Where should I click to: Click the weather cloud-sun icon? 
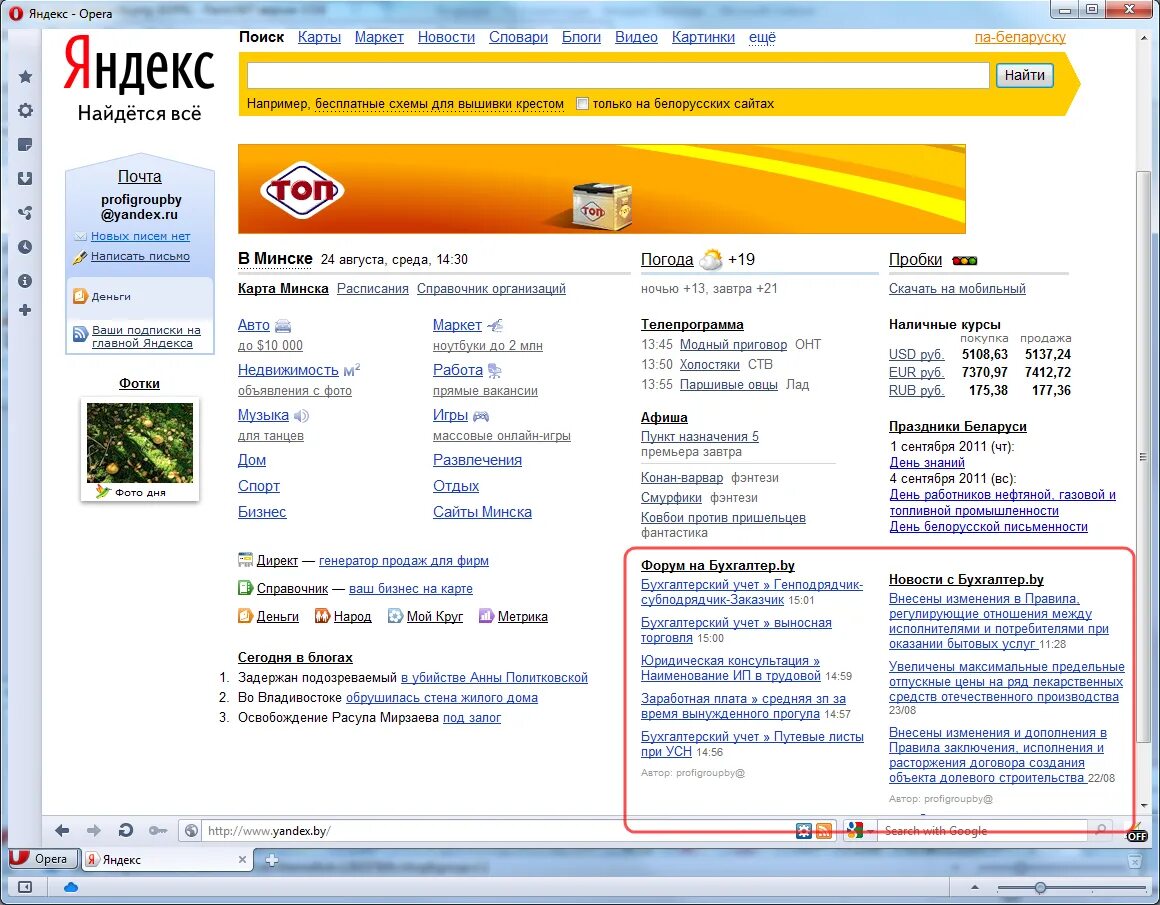[711, 259]
